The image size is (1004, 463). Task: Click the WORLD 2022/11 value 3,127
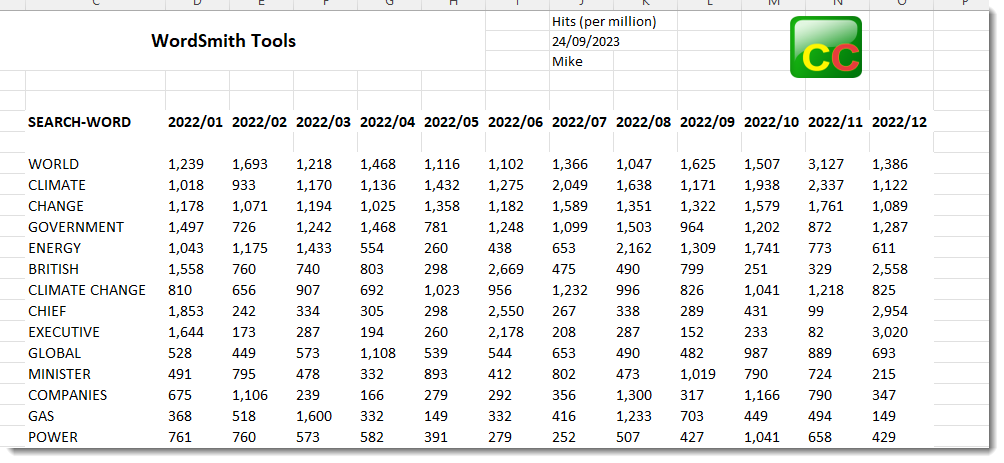(825, 165)
